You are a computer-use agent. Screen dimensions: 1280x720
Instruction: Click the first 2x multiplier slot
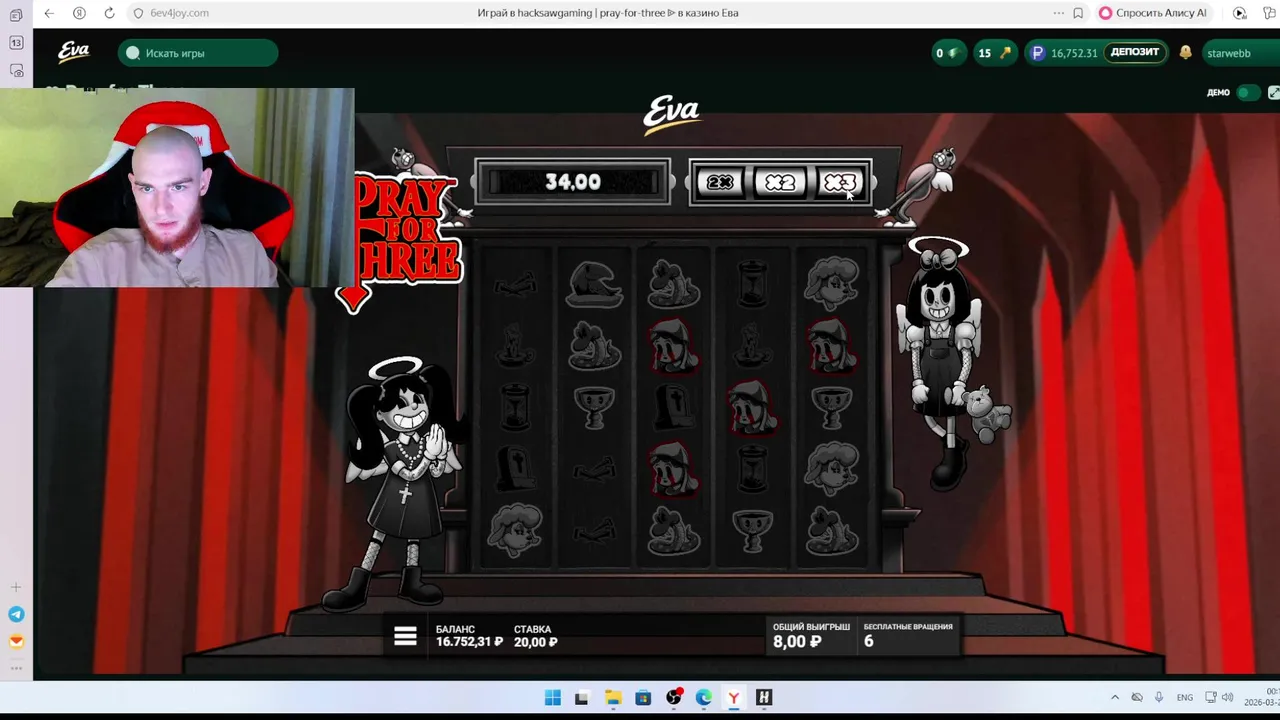(720, 182)
